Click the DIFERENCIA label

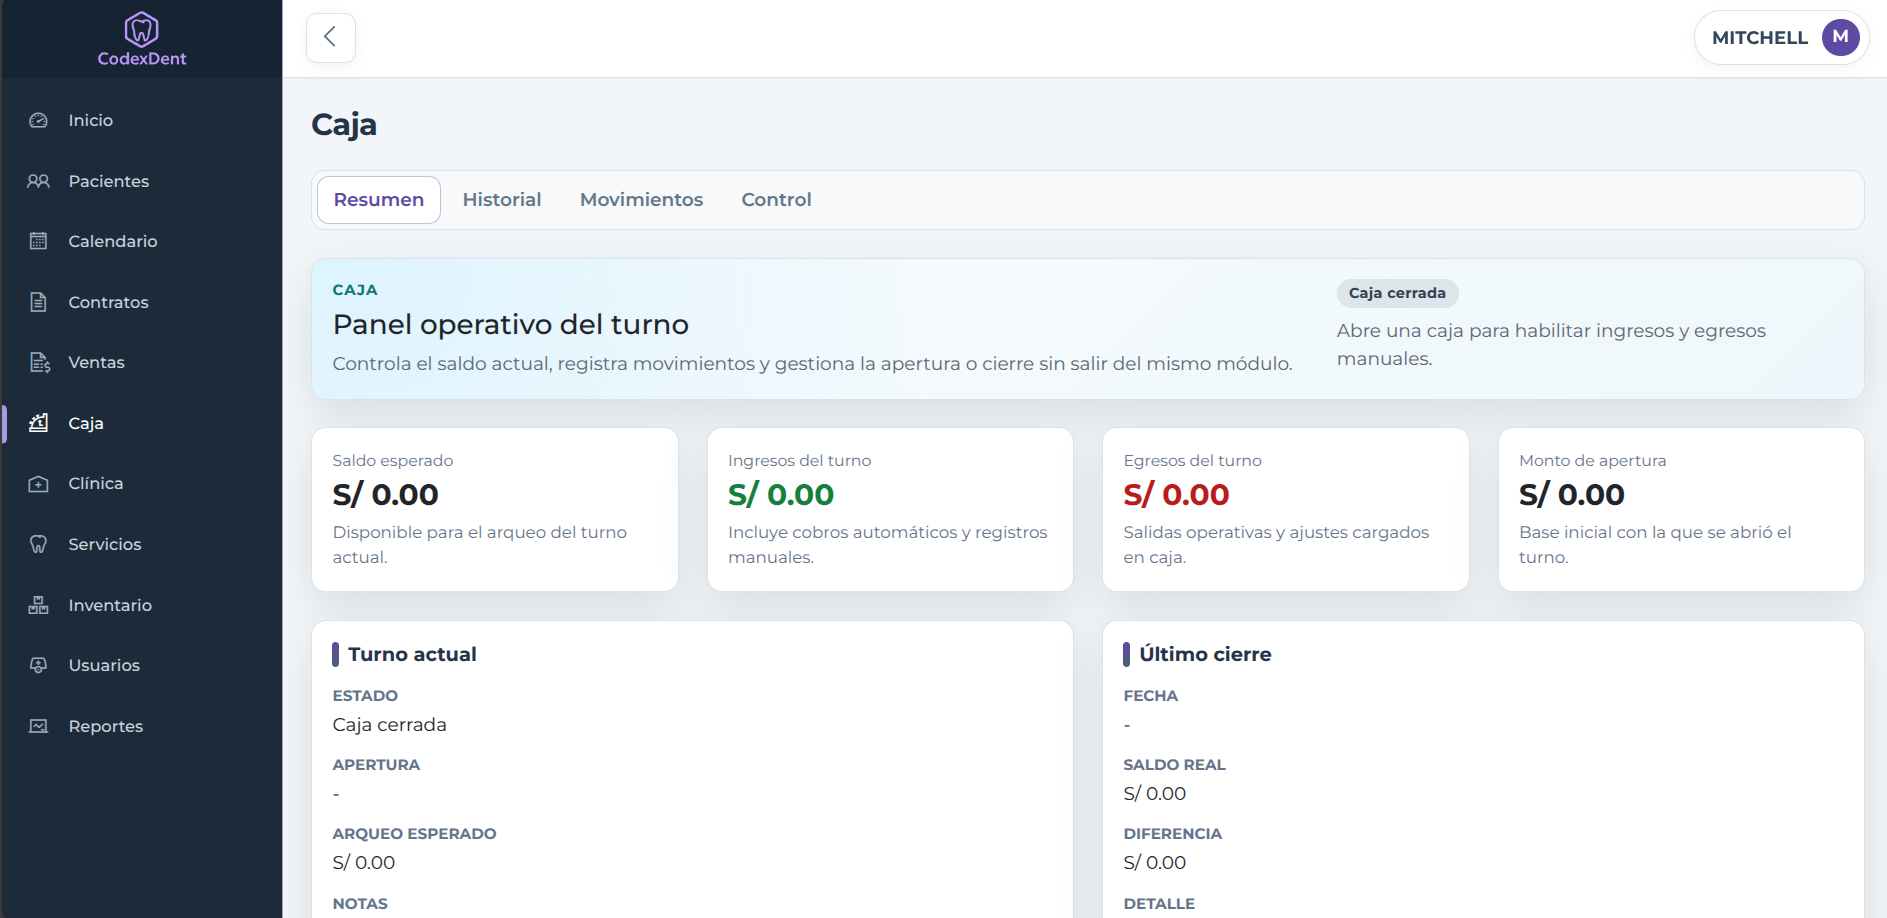pyautogui.click(x=1173, y=834)
